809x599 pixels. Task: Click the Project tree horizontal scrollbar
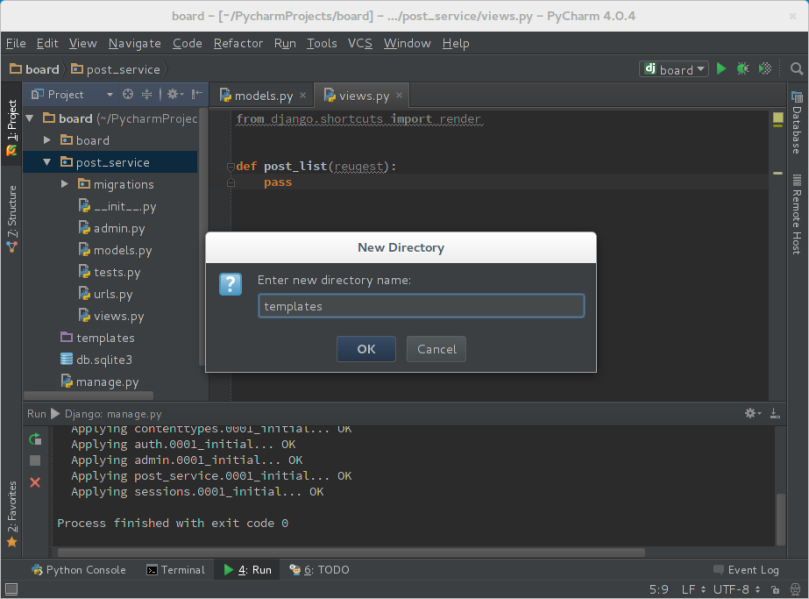point(89,396)
